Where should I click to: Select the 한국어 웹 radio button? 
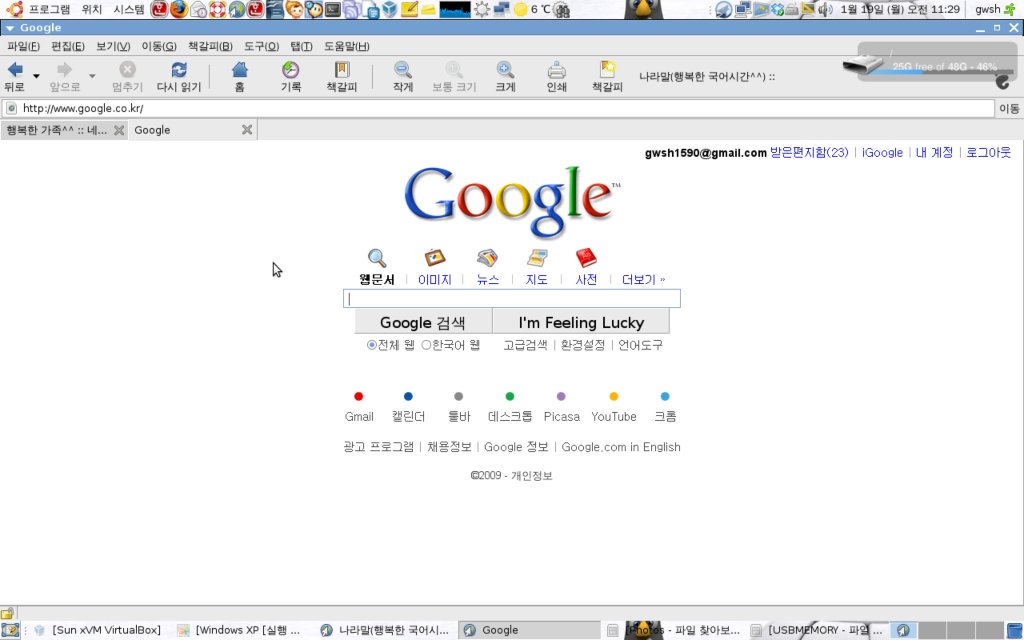point(426,345)
